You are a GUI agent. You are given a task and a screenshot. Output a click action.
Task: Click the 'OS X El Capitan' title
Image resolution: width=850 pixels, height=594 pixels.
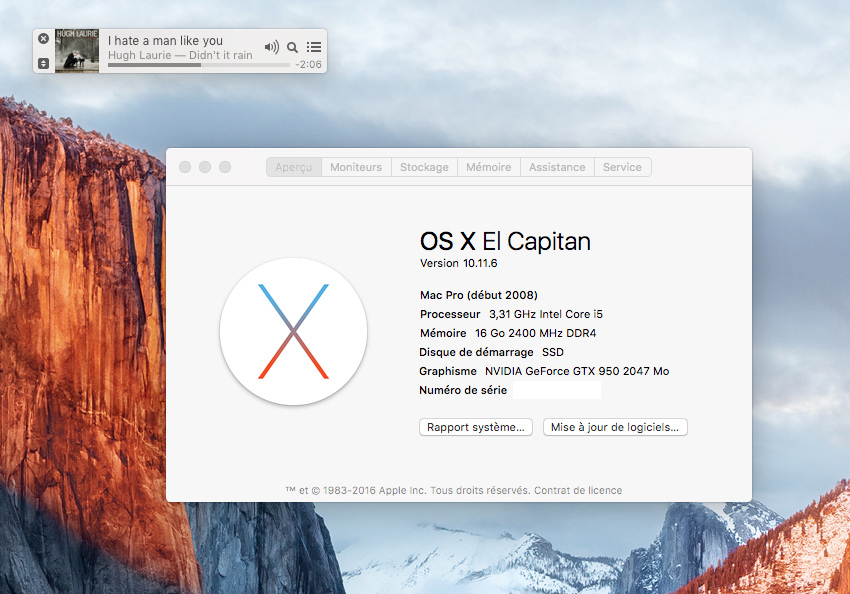[505, 241]
